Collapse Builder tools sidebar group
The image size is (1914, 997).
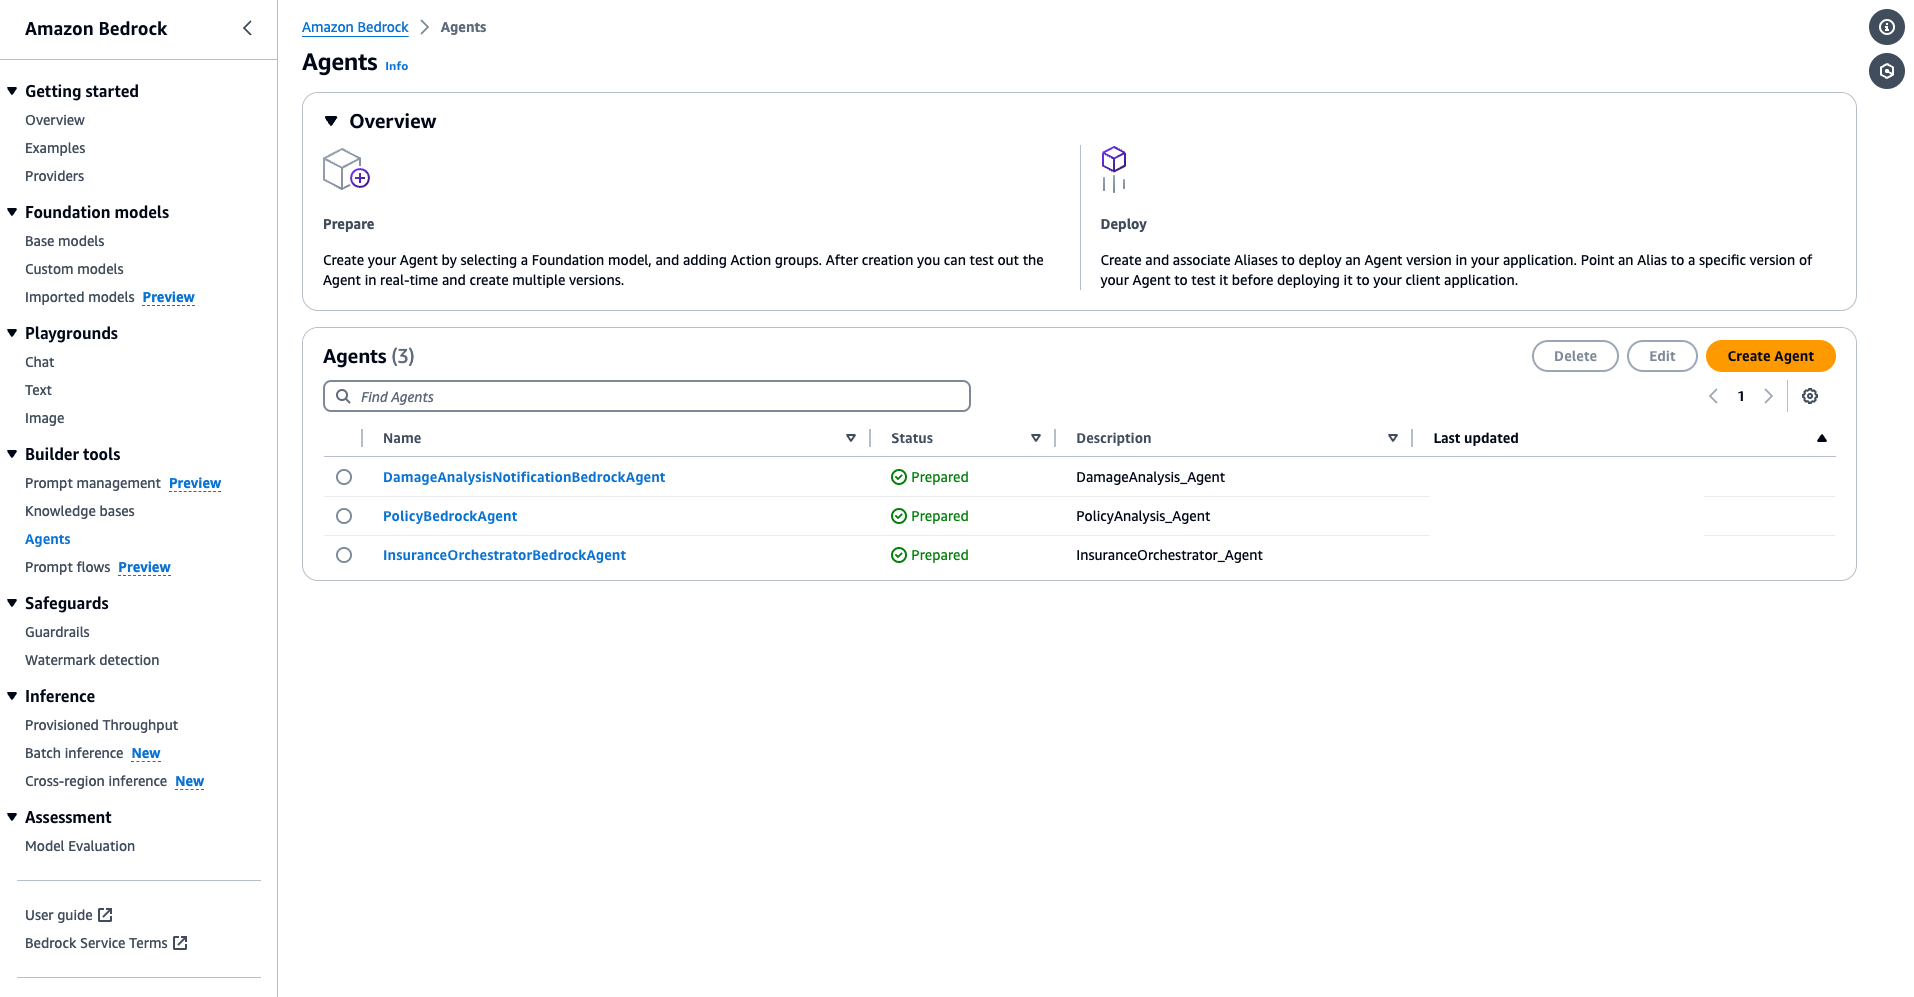coord(12,454)
